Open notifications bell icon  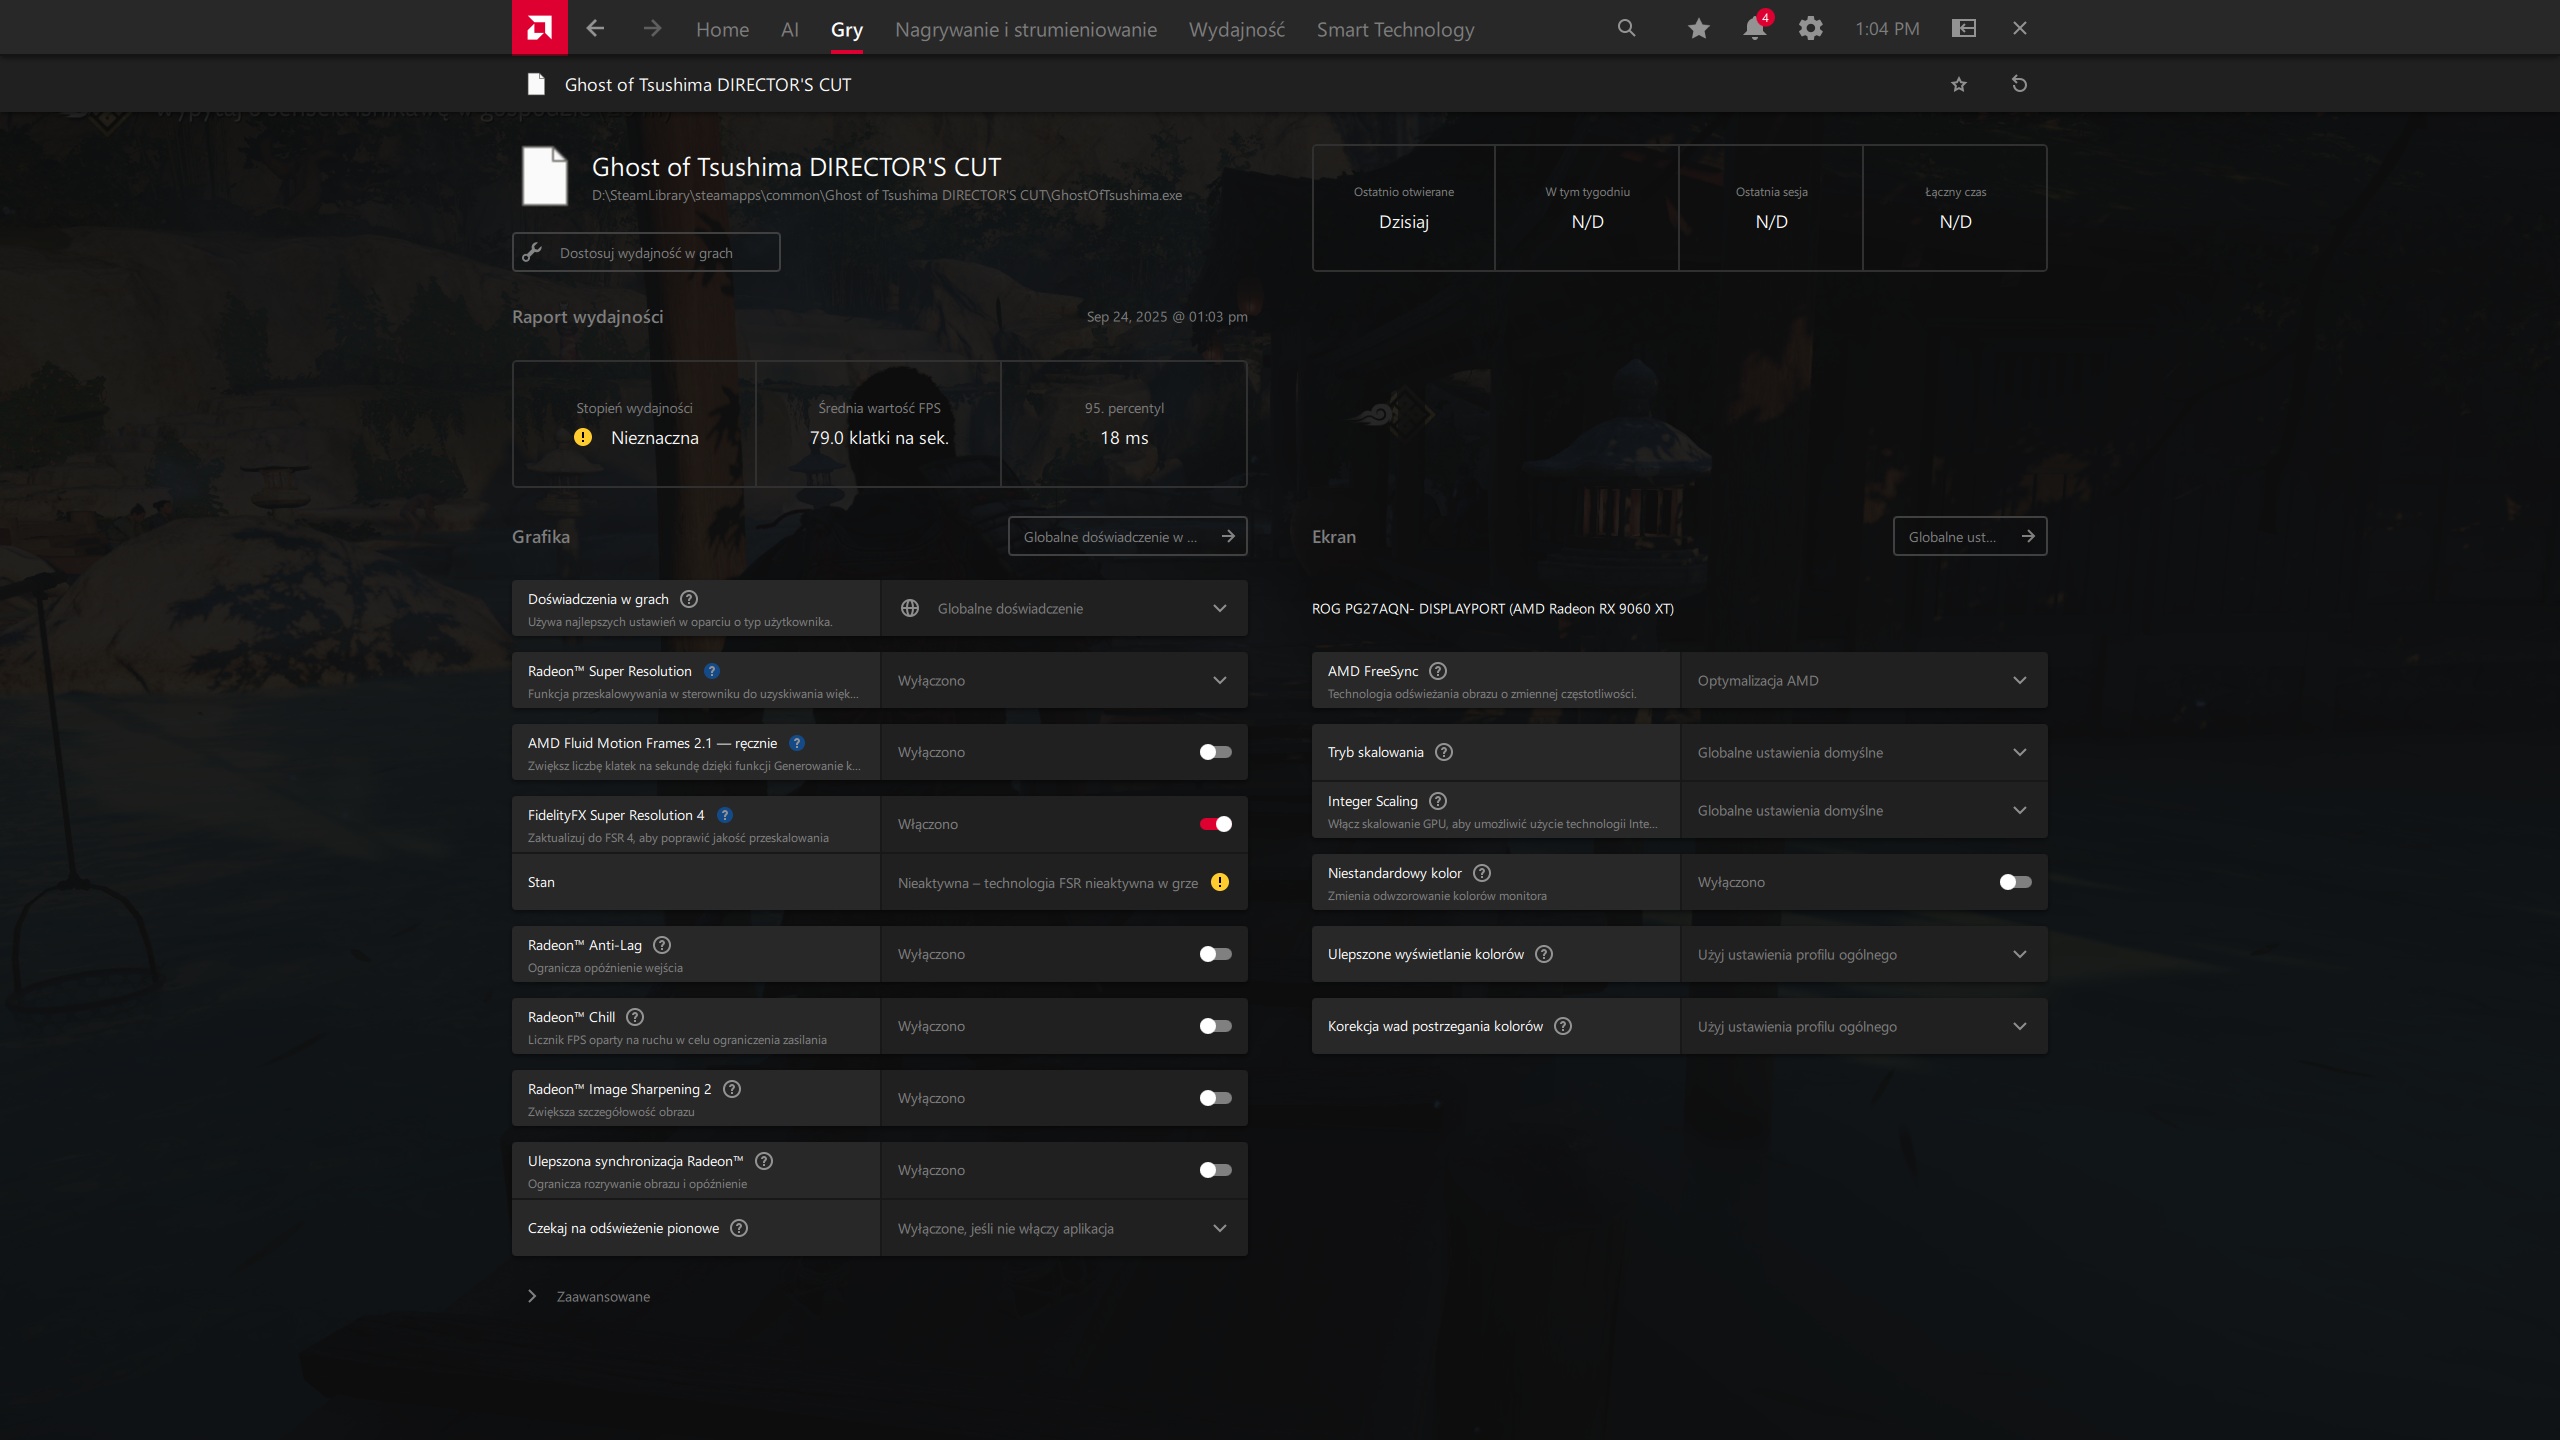coord(1755,28)
